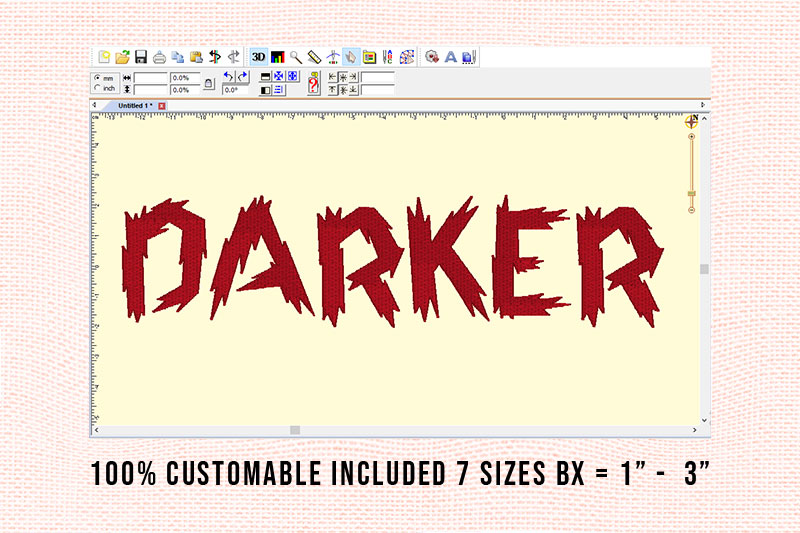Activate the hand pointer select tool
800x533 pixels.
pyautogui.click(x=351, y=57)
